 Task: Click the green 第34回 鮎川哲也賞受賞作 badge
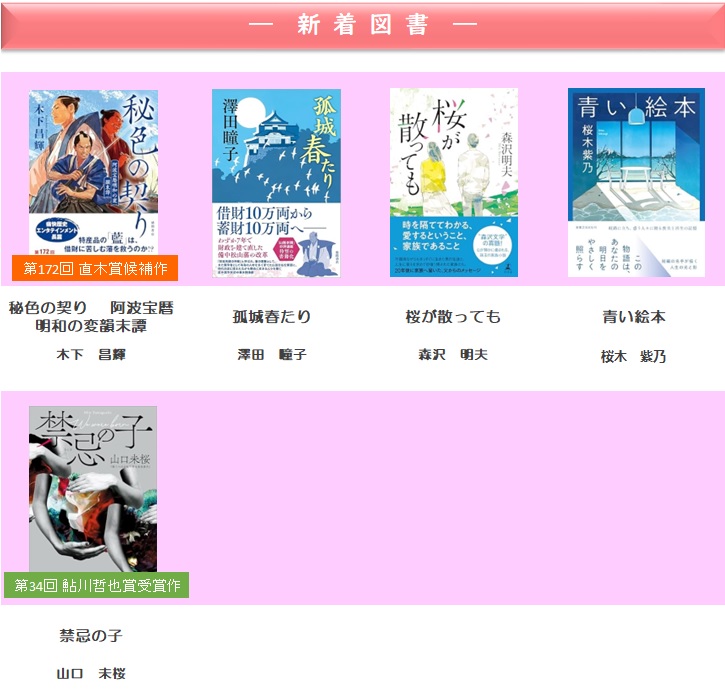(x=96, y=585)
